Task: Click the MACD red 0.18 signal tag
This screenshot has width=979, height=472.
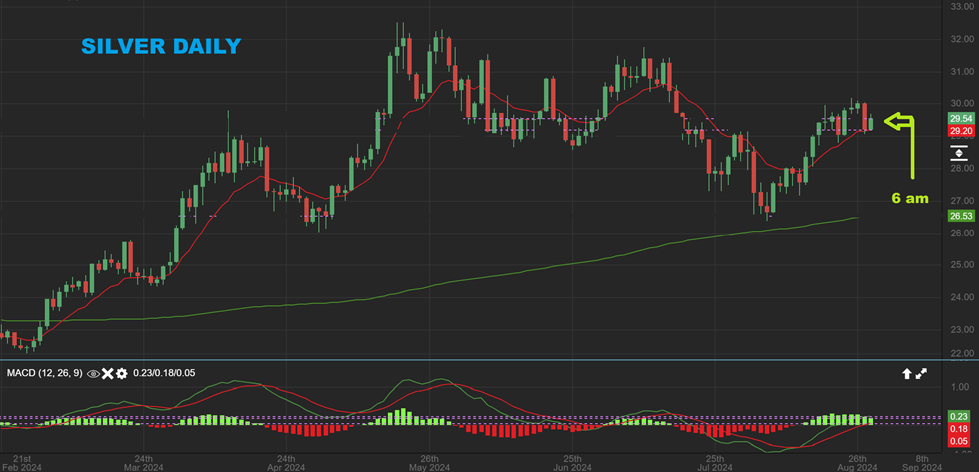Action: click(959, 428)
